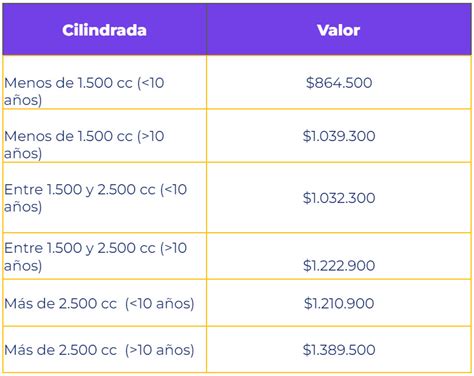474x376 pixels.
Task: Click '(<10 años)' in the Más de 2.500 row
Action: 160,304
